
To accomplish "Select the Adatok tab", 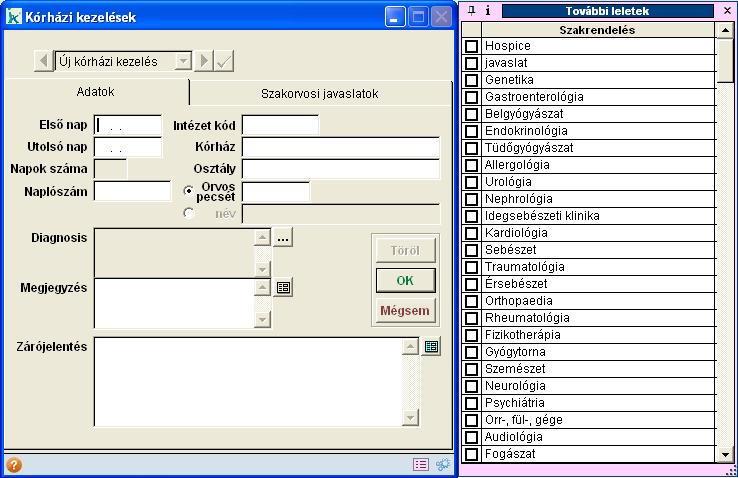I will coord(96,92).
